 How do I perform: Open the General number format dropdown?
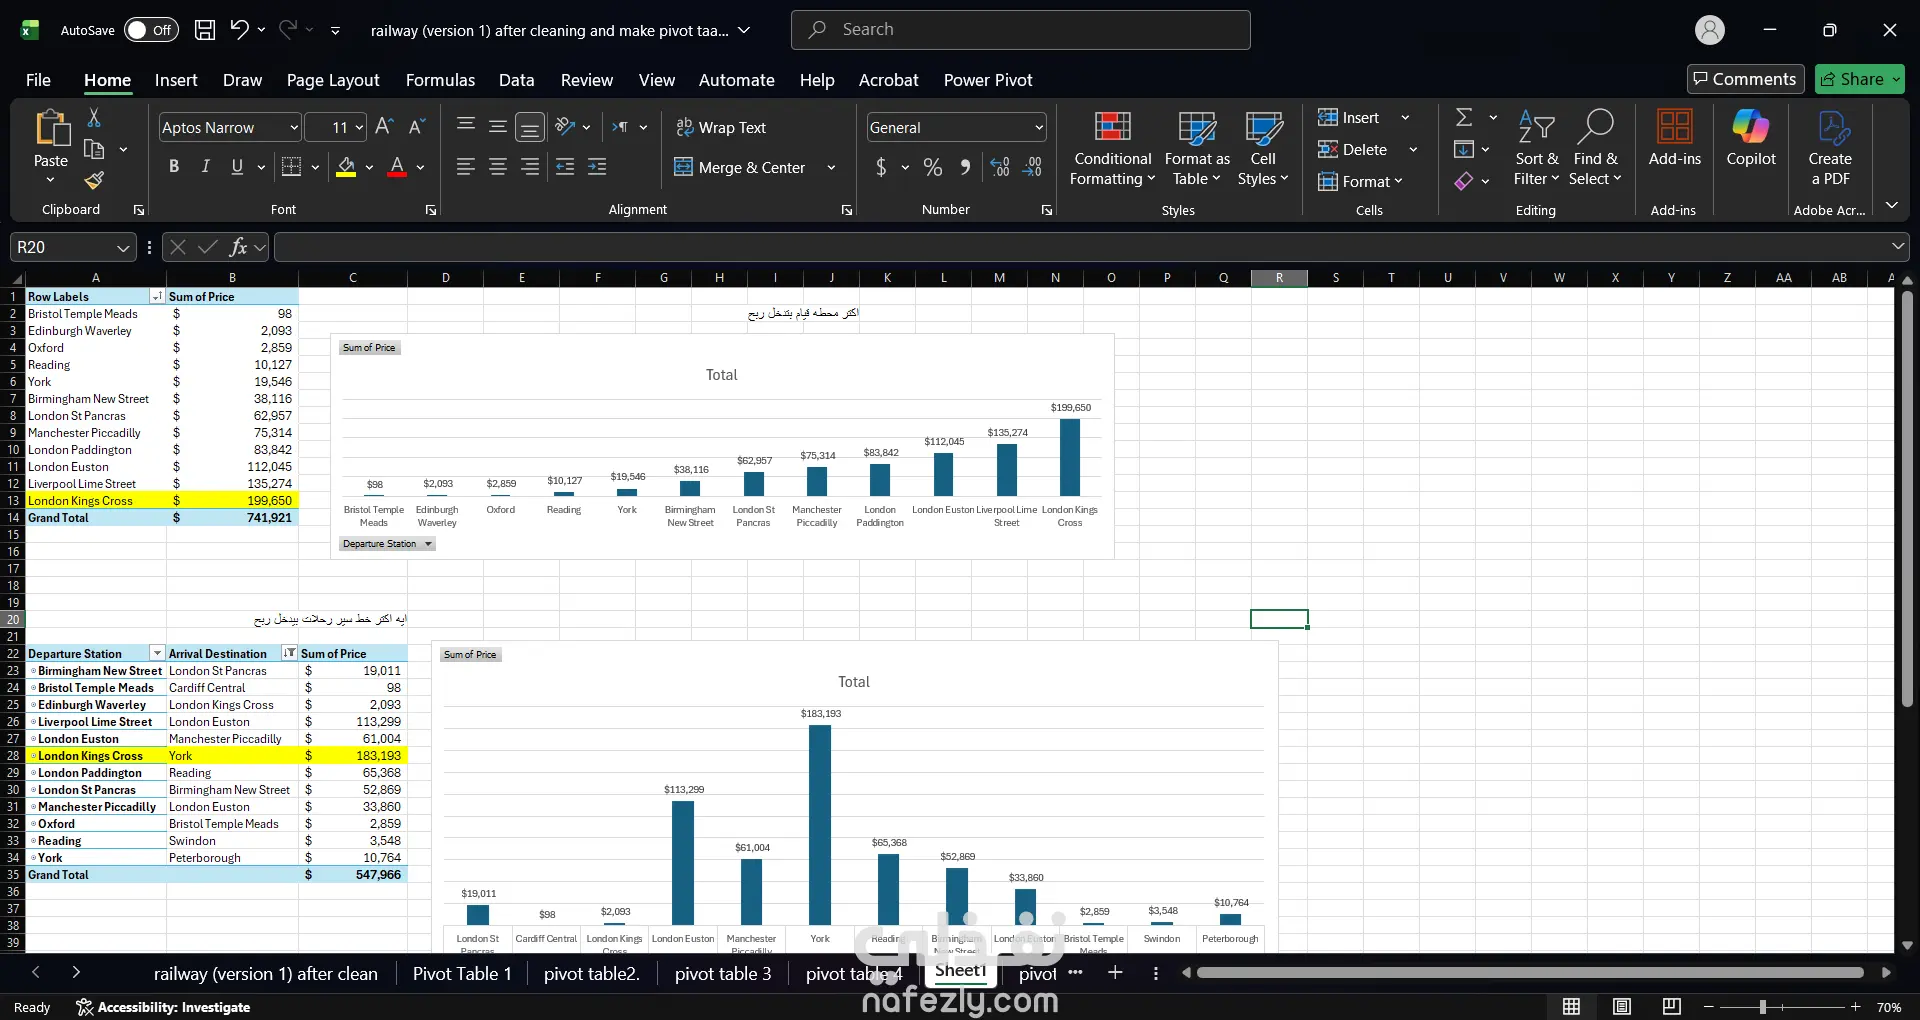pyautogui.click(x=1039, y=128)
